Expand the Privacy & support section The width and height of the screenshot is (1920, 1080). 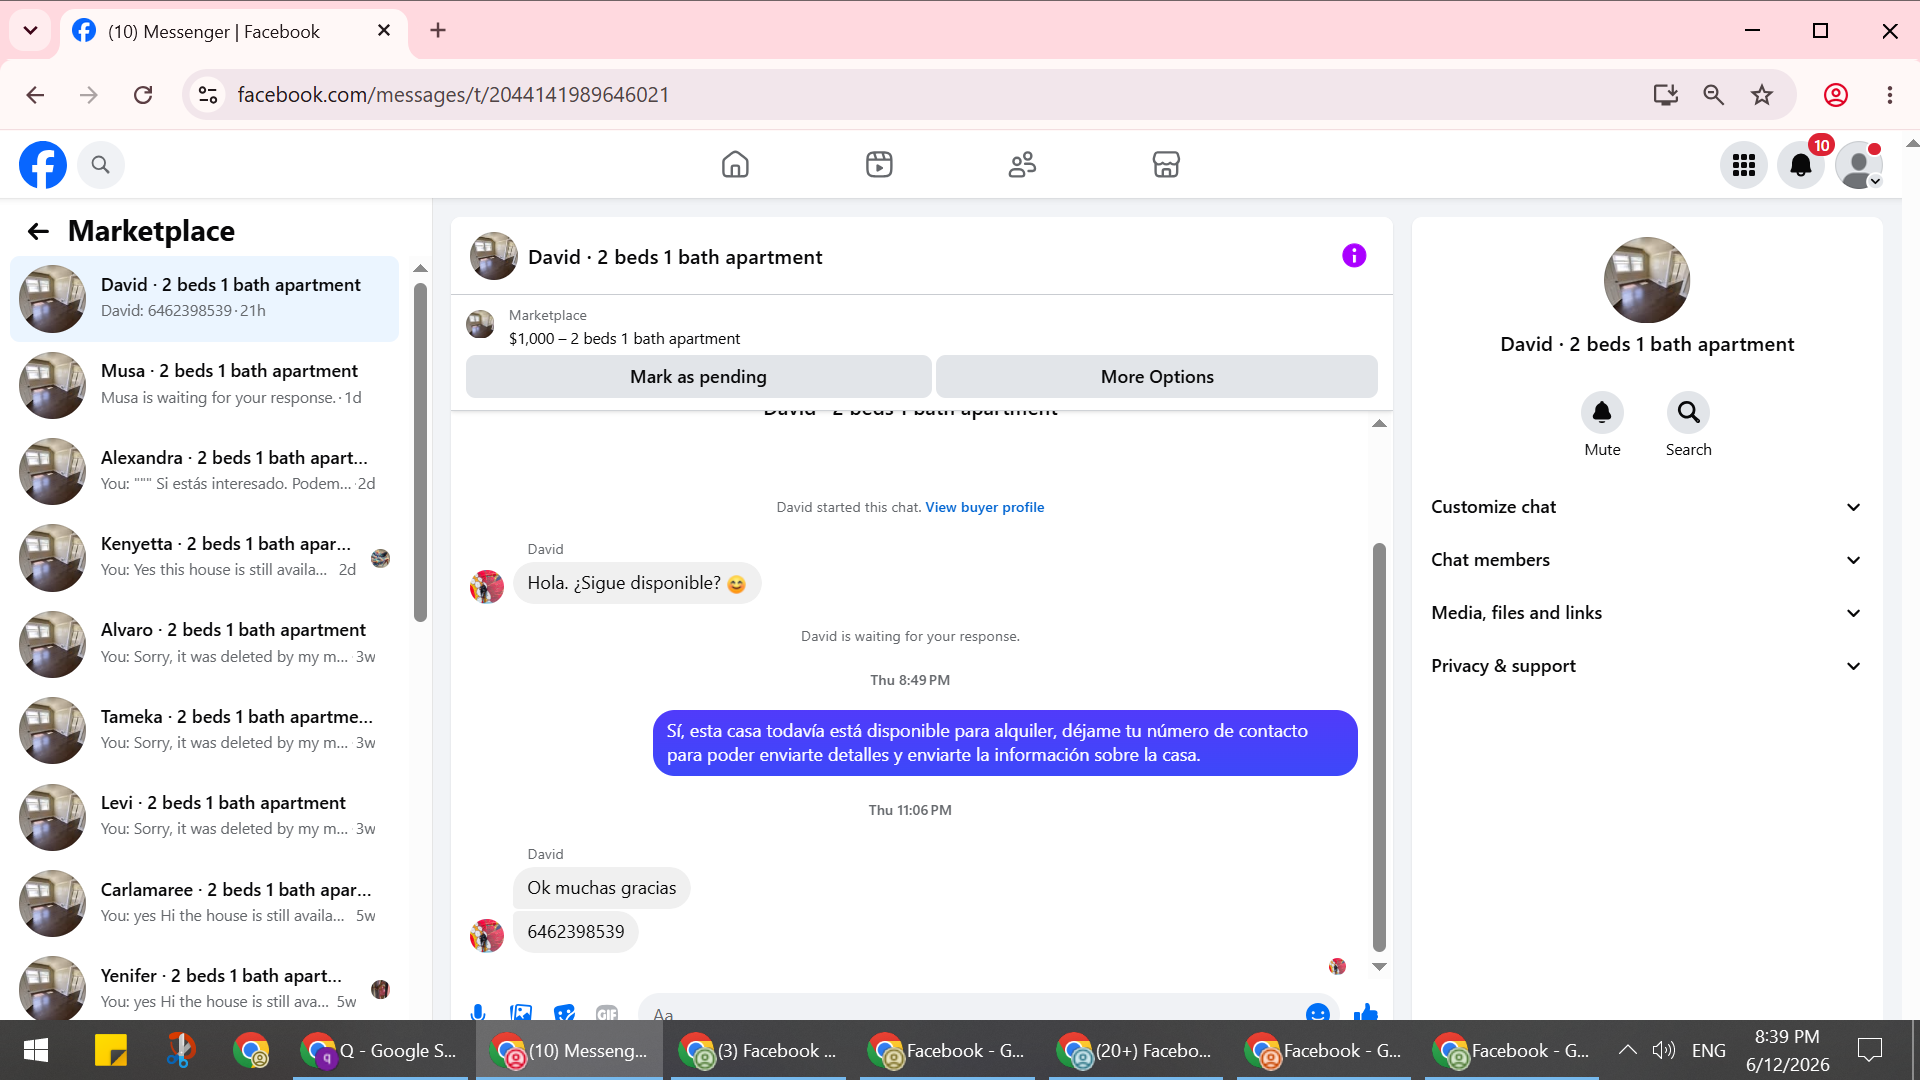click(1646, 666)
